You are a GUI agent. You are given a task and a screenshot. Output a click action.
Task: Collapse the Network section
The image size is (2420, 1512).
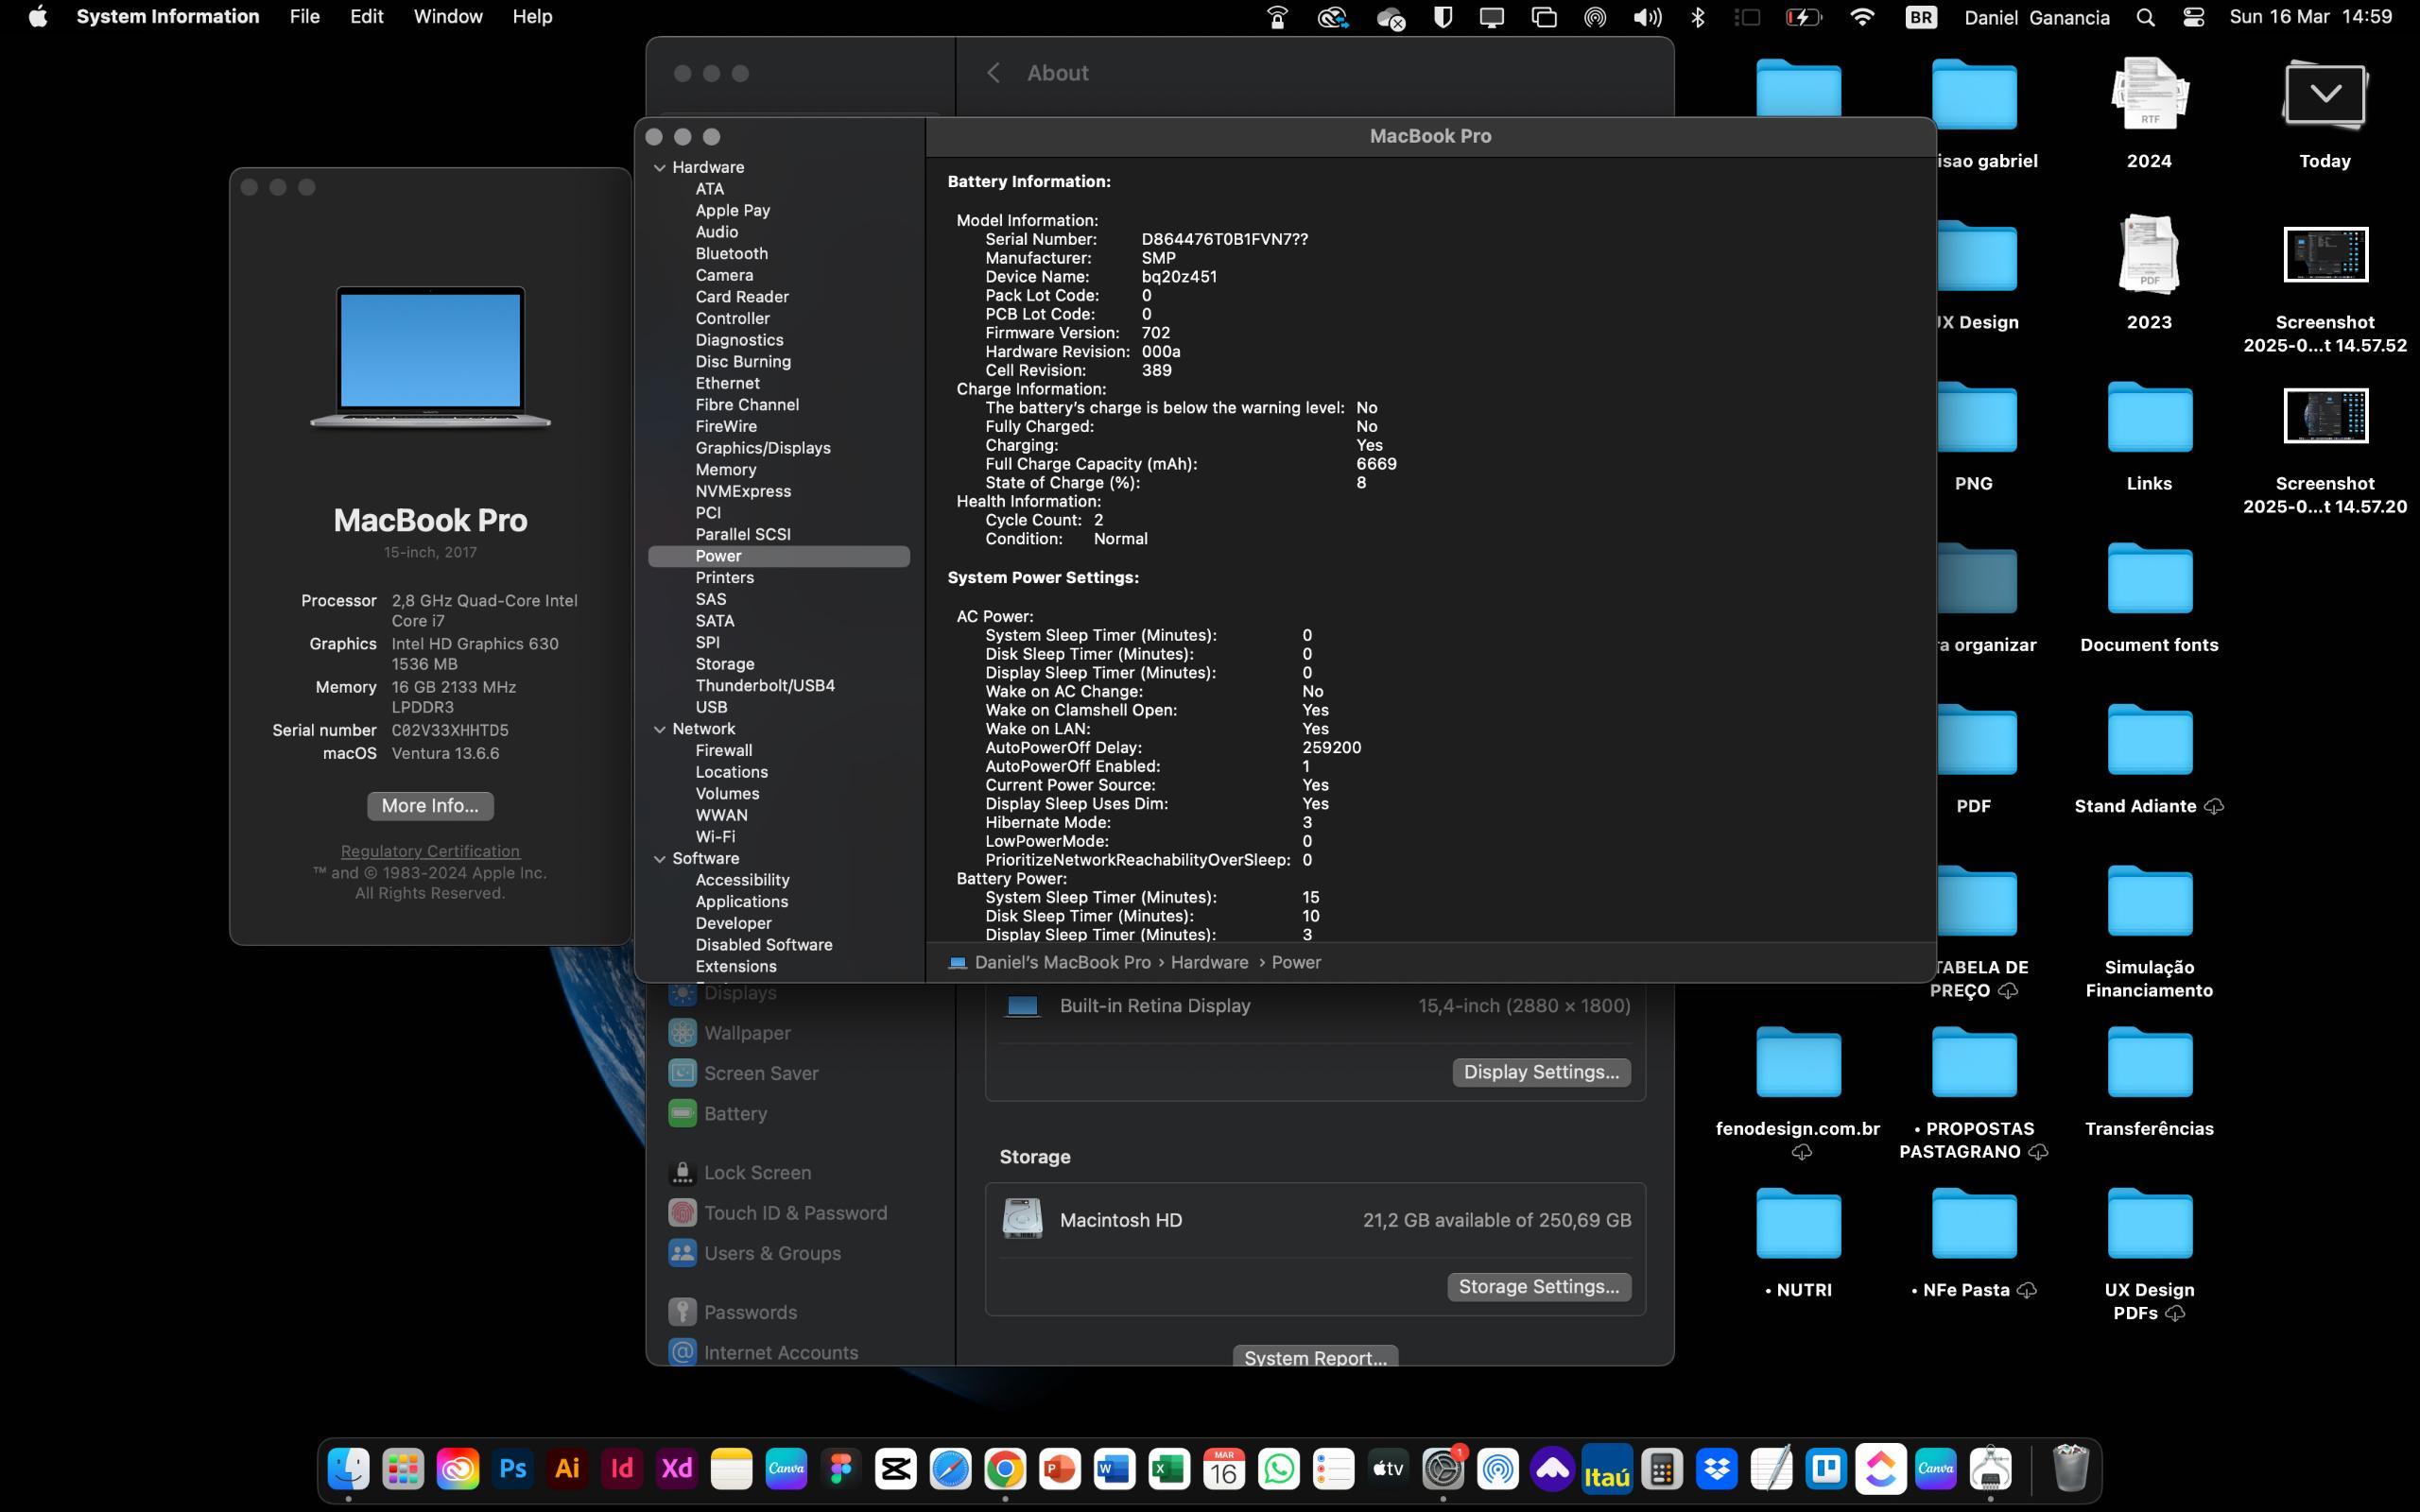pos(660,729)
